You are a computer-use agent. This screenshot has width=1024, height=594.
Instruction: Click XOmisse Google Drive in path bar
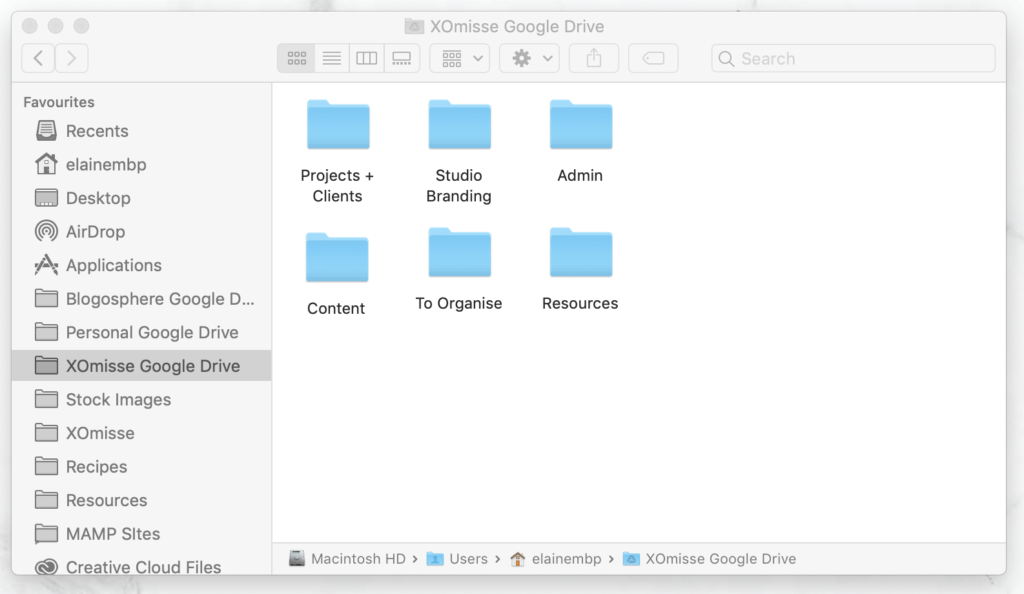pyautogui.click(x=709, y=559)
